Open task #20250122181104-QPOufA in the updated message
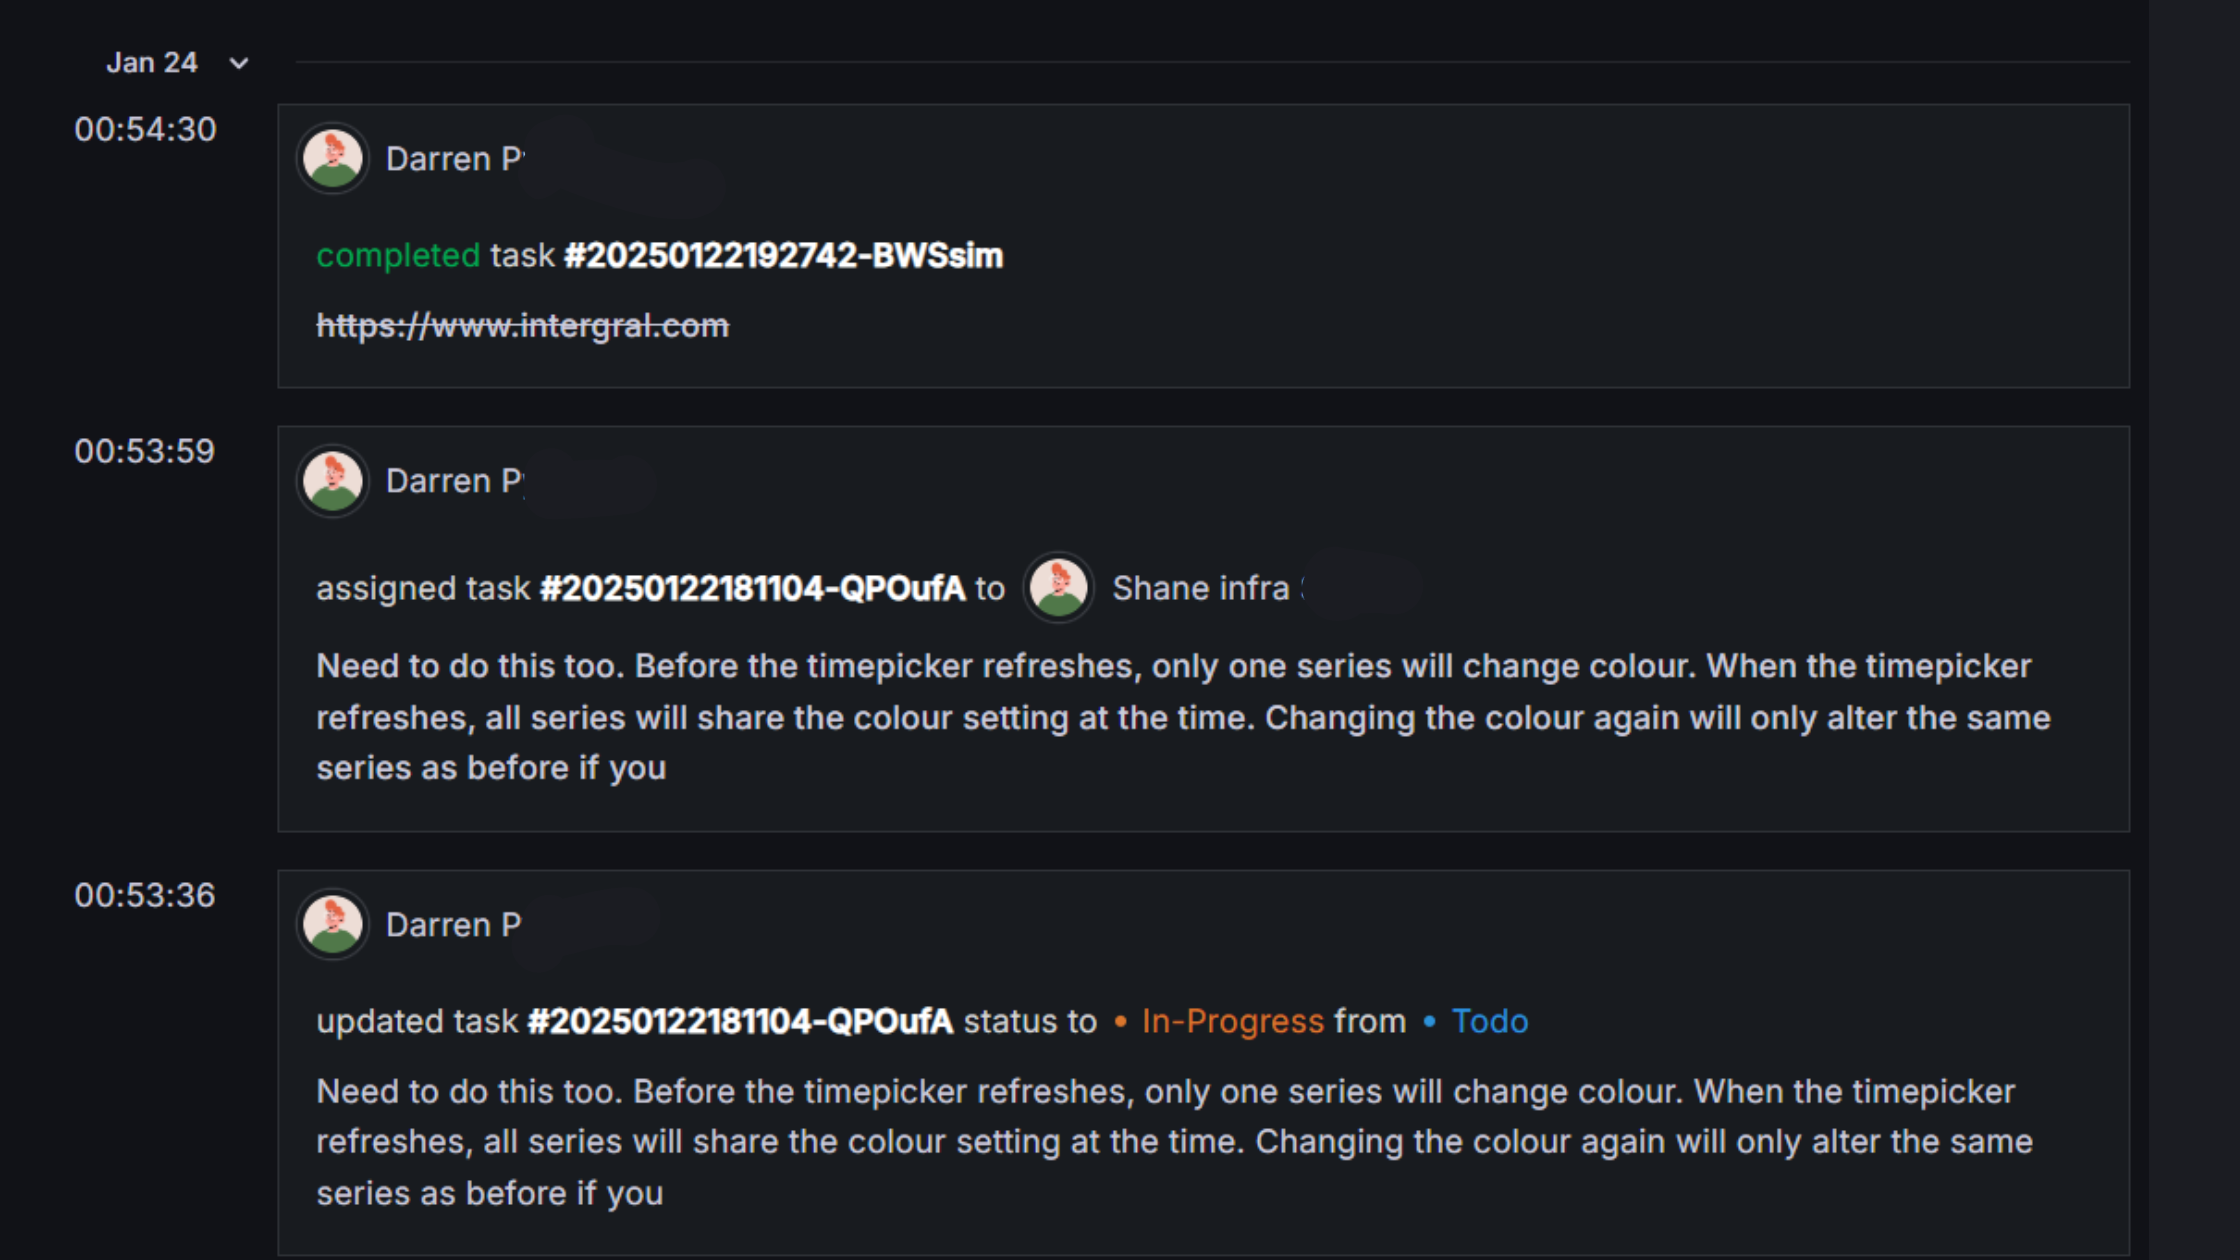The height and width of the screenshot is (1260, 2240). pyautogui.click(x=740, y=1021)
